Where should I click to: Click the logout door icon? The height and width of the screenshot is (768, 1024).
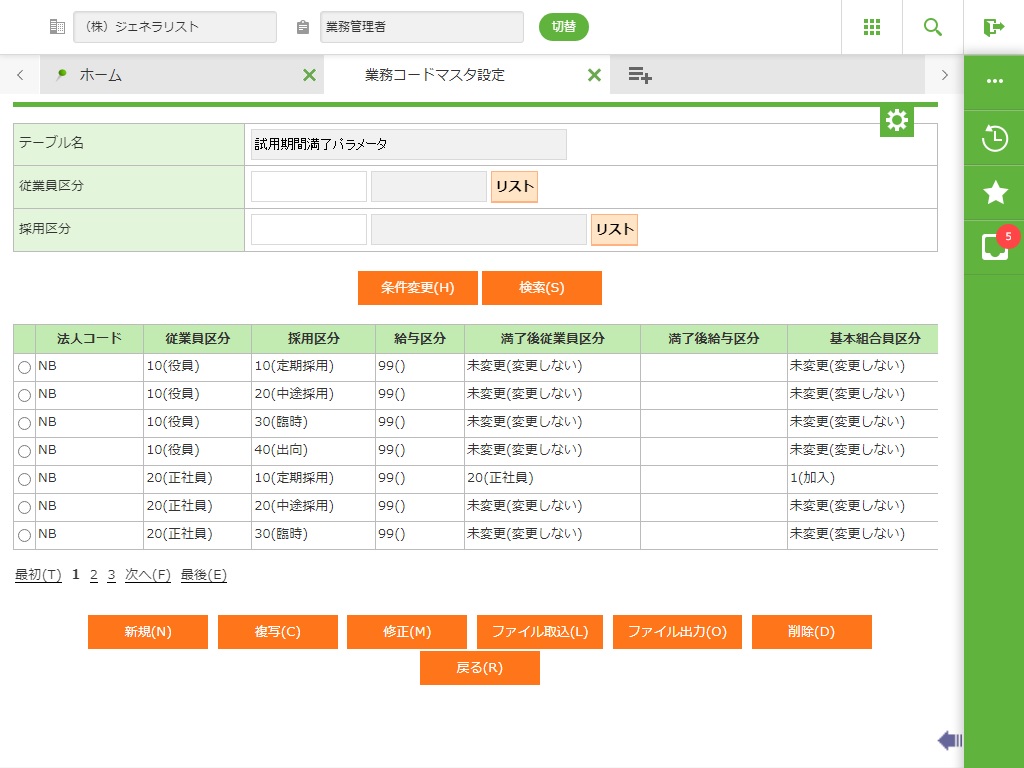(x=993, y=27)
